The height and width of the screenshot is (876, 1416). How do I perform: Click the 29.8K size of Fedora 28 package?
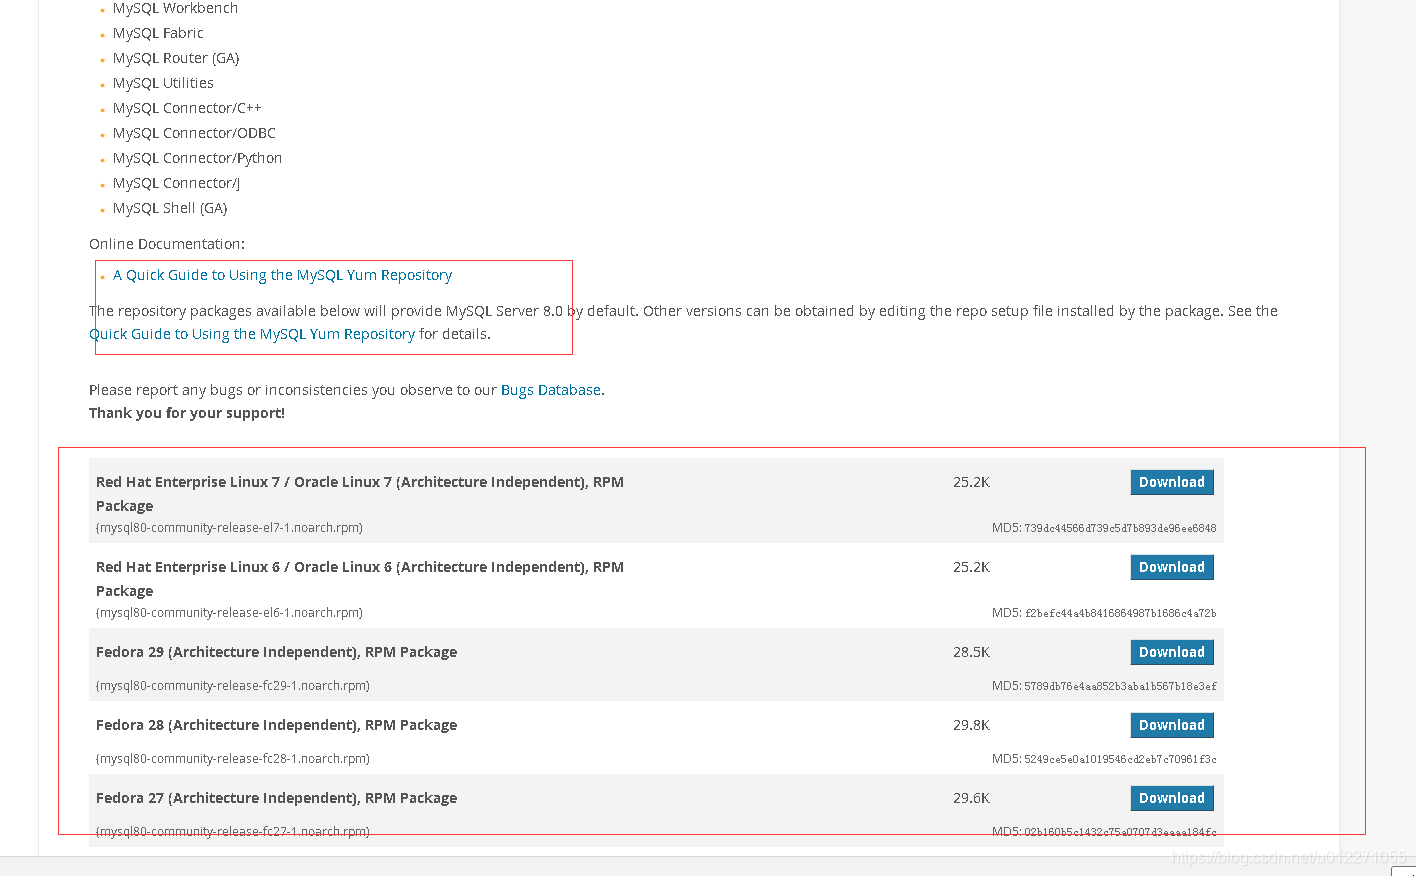point(971,725)
